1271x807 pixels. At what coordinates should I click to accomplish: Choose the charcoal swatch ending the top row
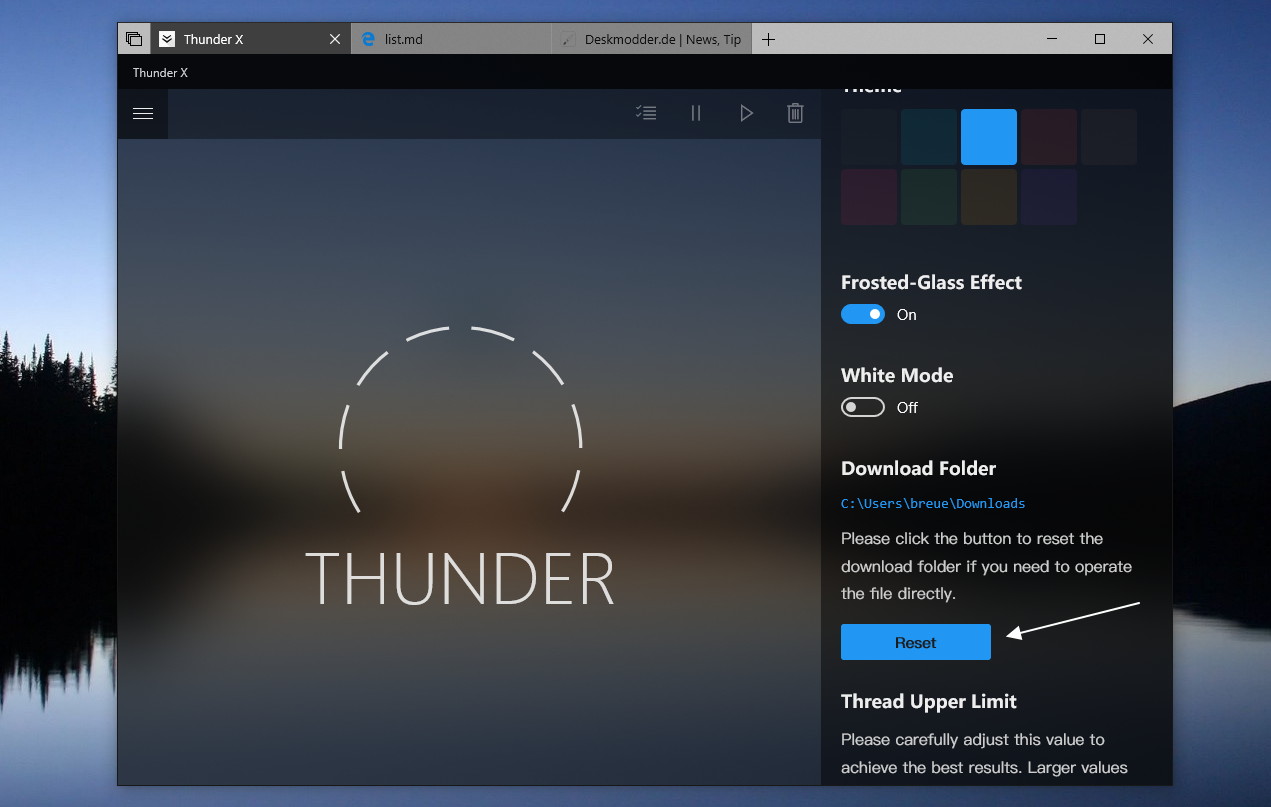[1109, 137]
